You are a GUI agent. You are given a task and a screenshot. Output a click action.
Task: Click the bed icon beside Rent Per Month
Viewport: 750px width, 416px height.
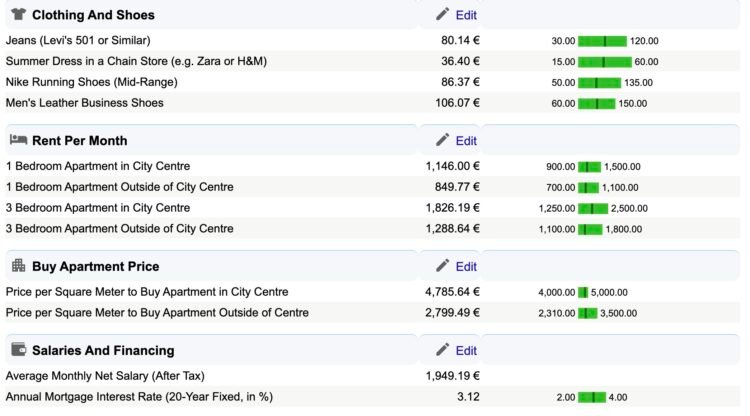(18, 140)
